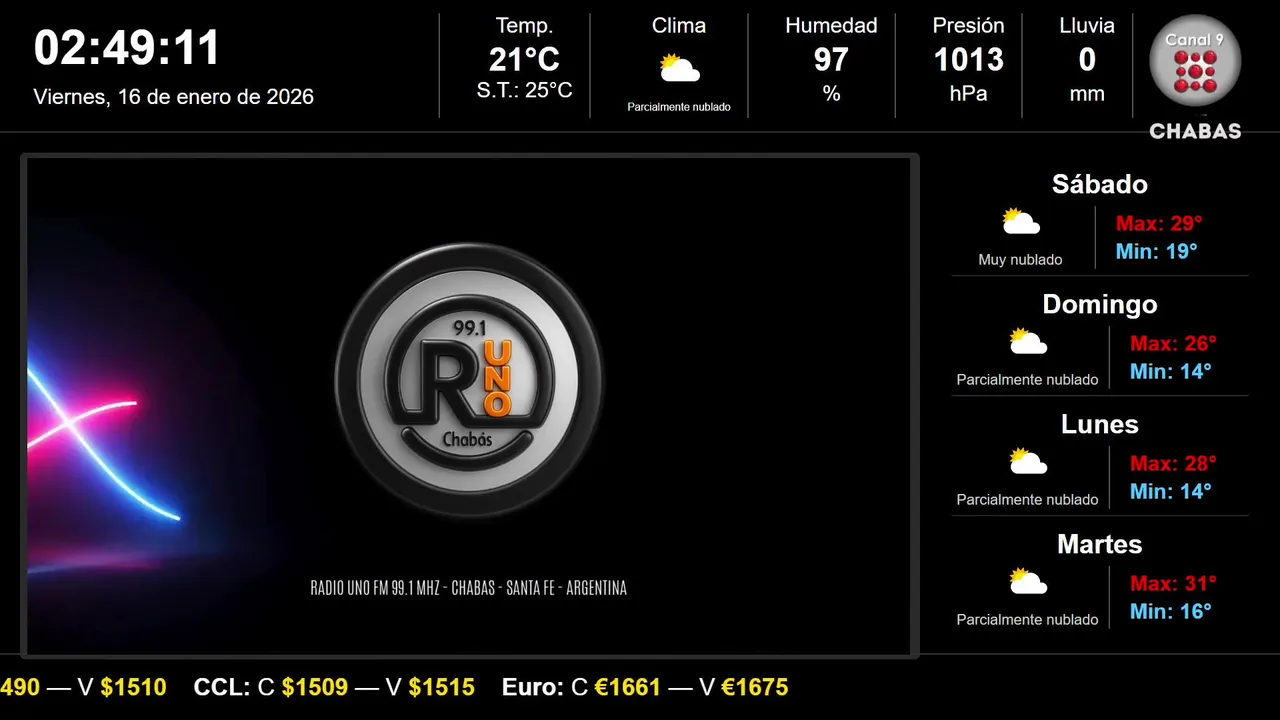This screenshot has height=720, width=1280.
Task: Click the current weather partly cloudy icon
Action: point(679,68)
